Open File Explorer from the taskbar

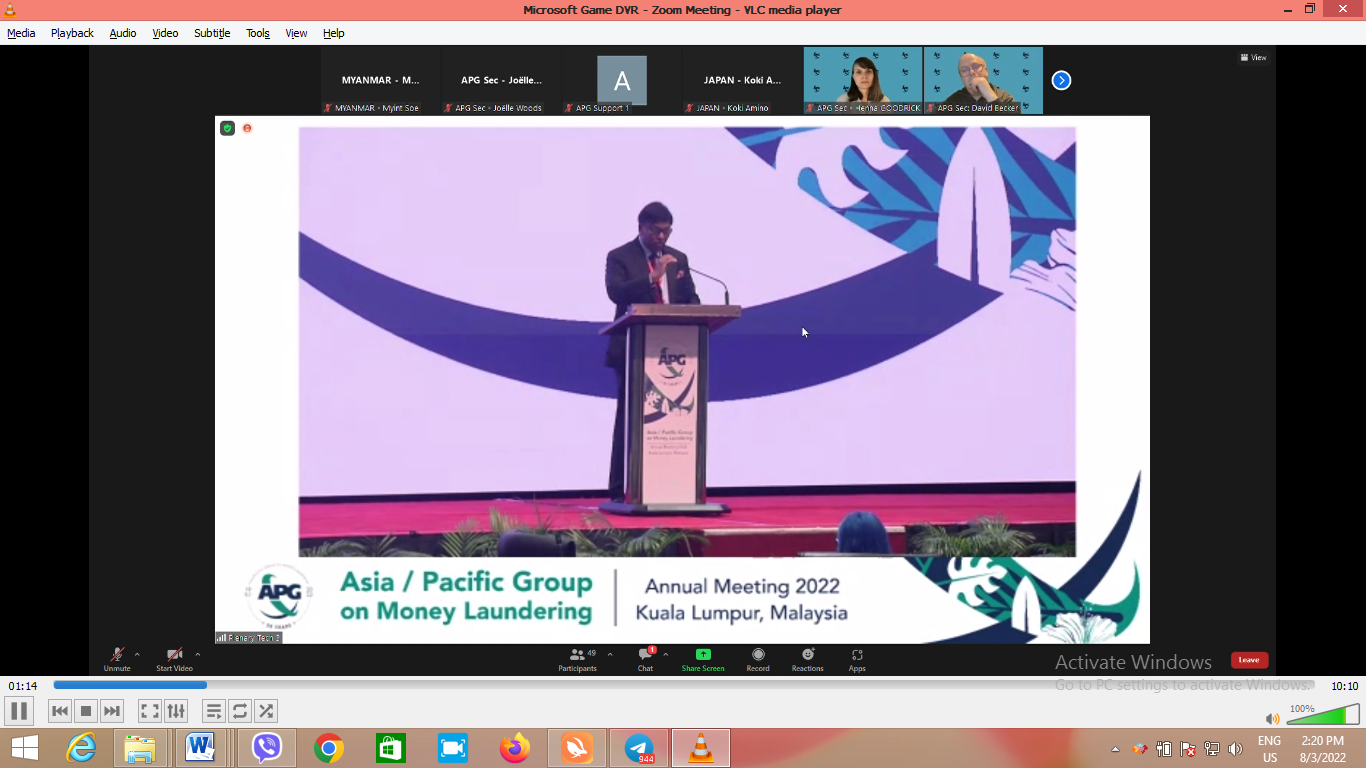[140, 748]
